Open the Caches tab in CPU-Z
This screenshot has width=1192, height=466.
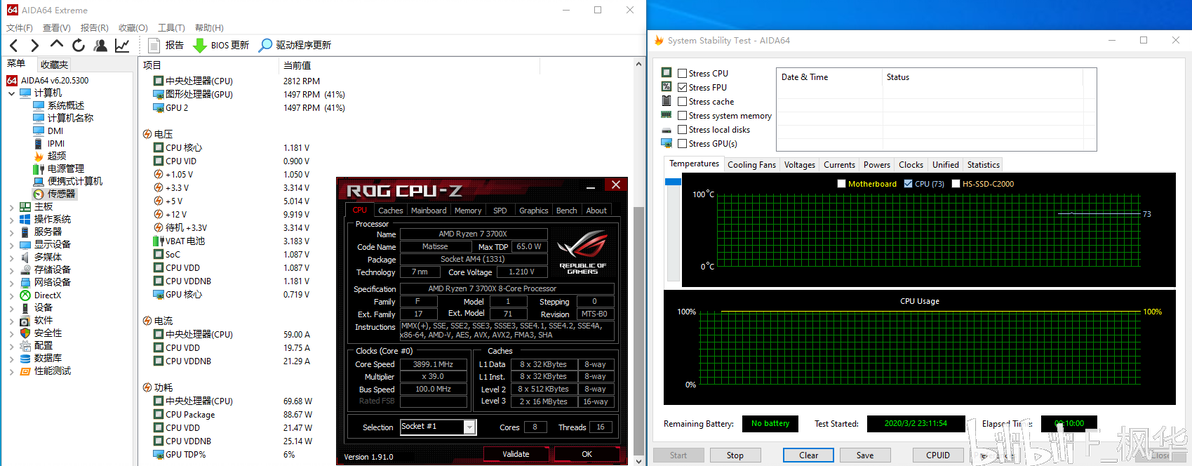click(391, 211)
